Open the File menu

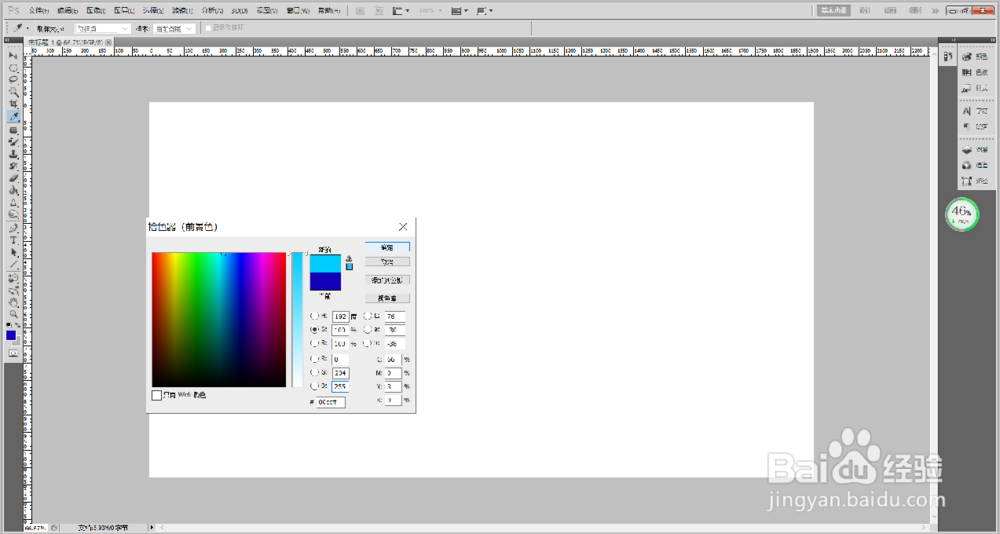point(39,11)
